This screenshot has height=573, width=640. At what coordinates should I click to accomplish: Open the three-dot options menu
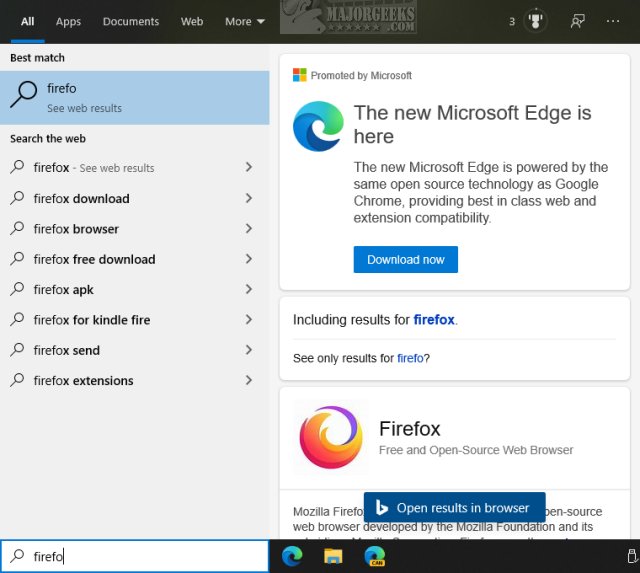613,21
